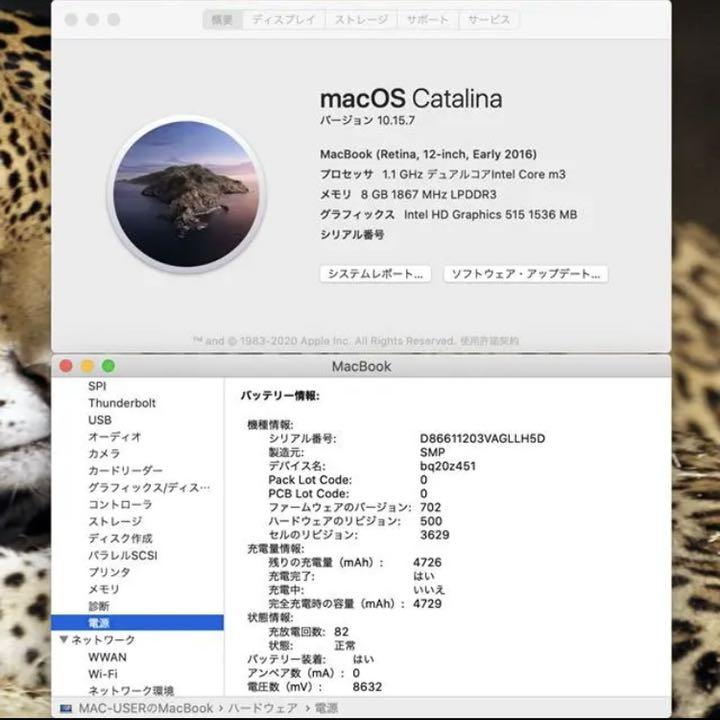Click the computer icon in the path bar

click(67, 709)
